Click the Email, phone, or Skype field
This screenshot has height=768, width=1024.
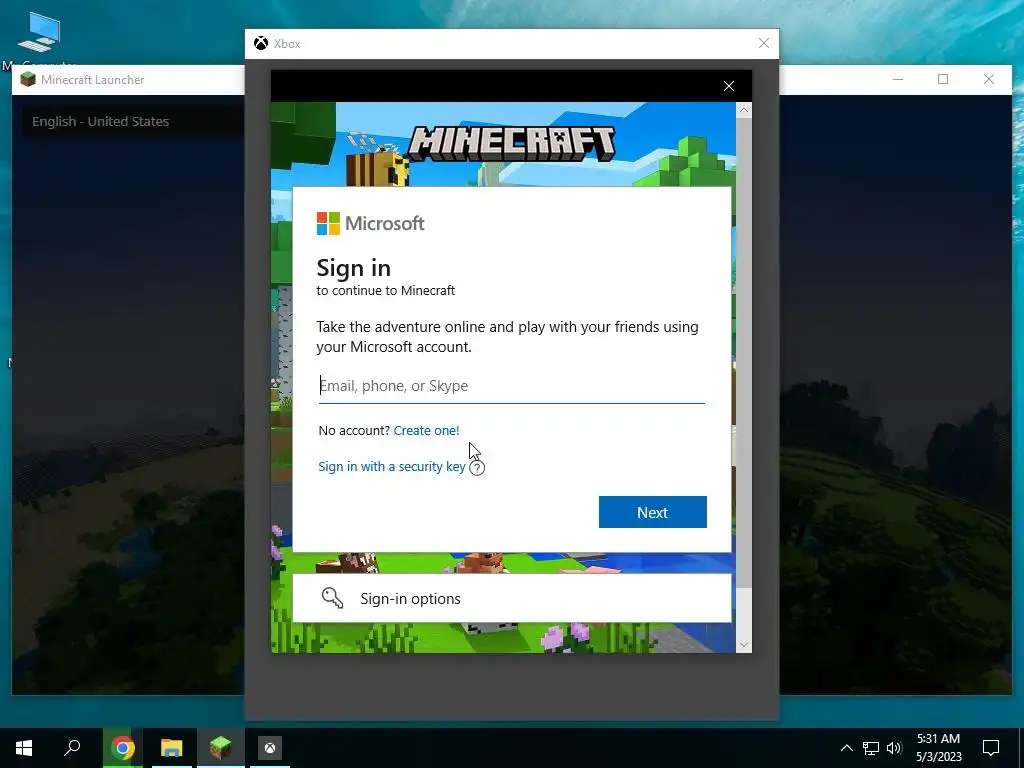(x=511, y=386)
